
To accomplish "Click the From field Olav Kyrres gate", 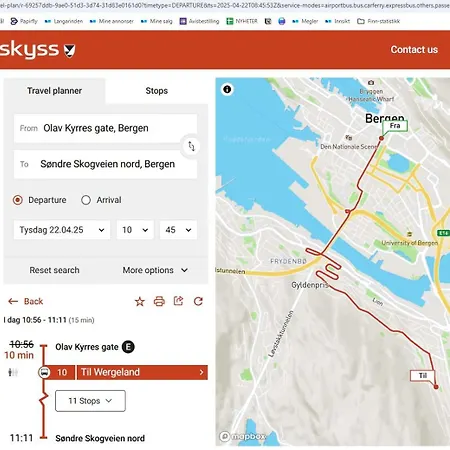I will click(105, 128).
